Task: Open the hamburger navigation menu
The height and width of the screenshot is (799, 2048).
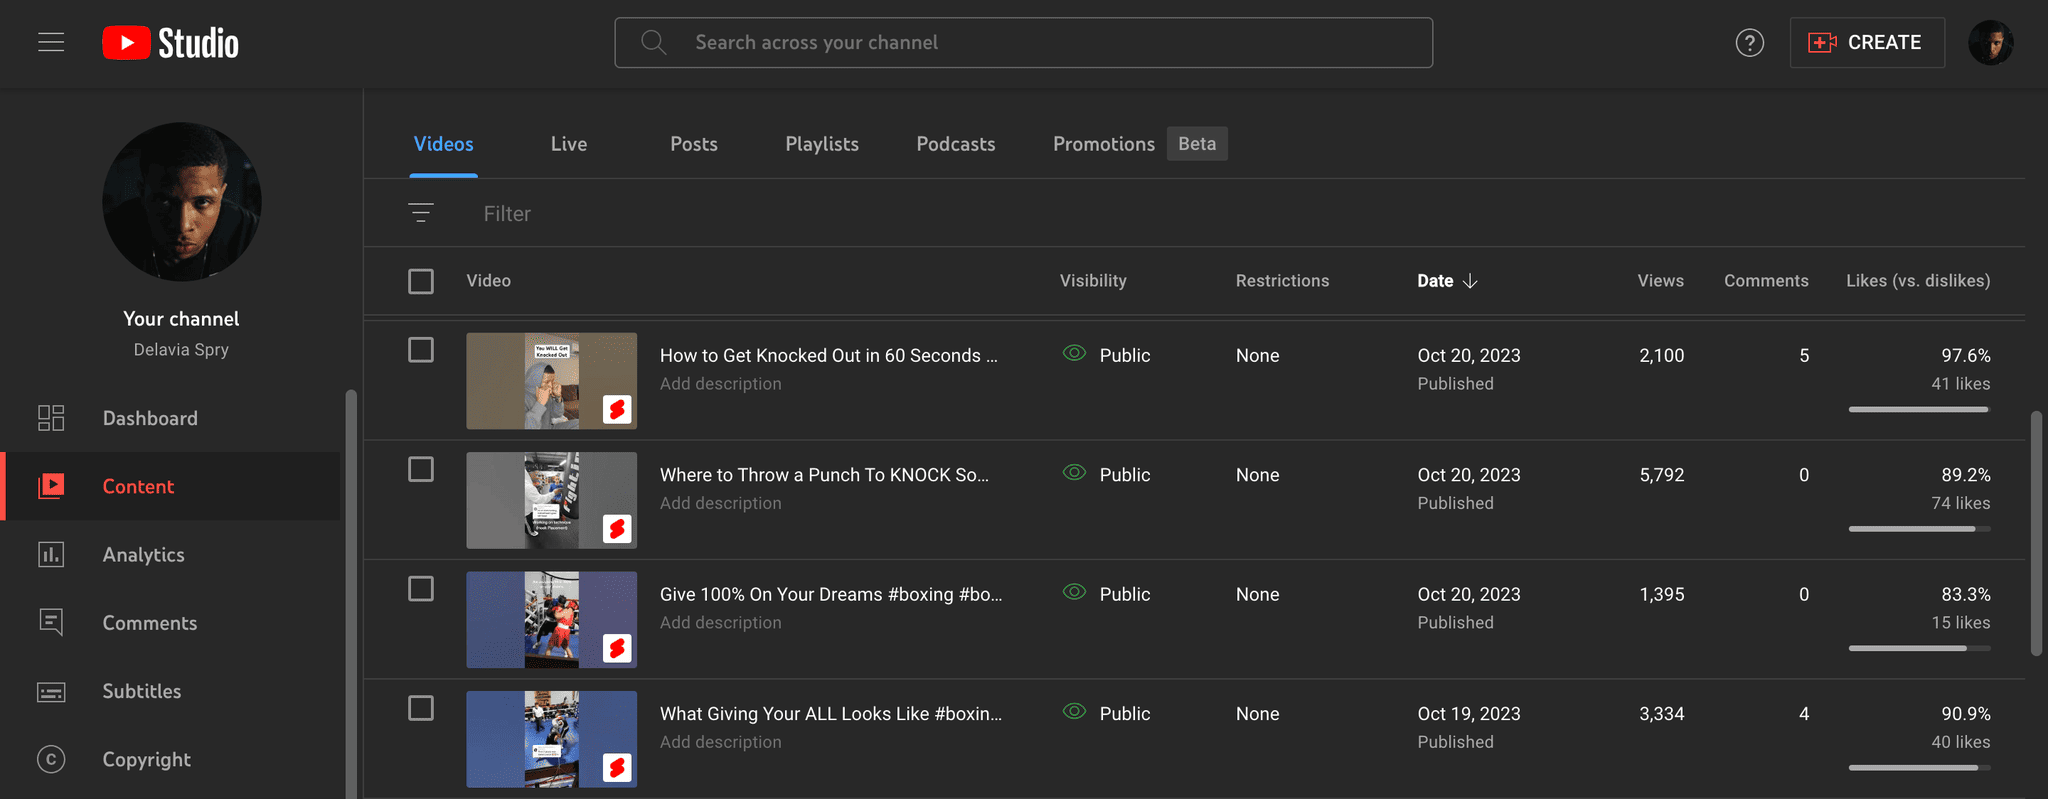Action: [x=51, y=42]
